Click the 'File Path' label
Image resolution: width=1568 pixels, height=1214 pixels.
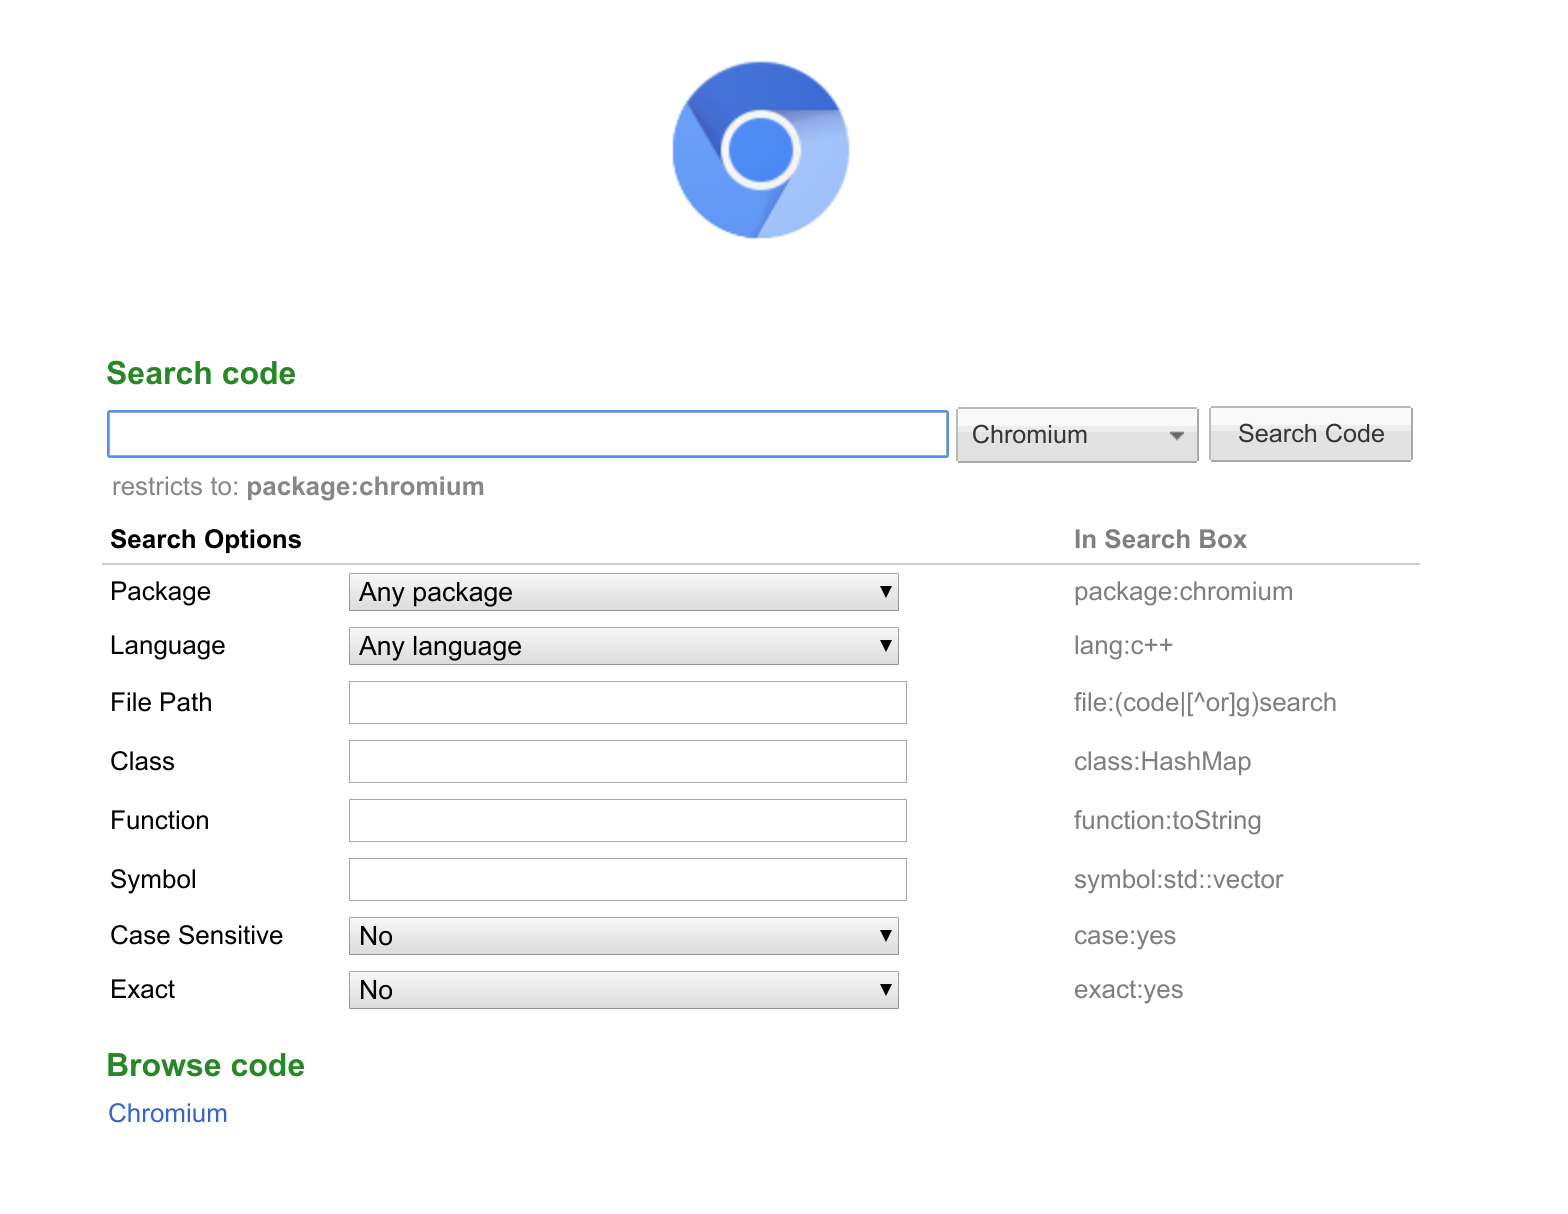coord(161,703)
